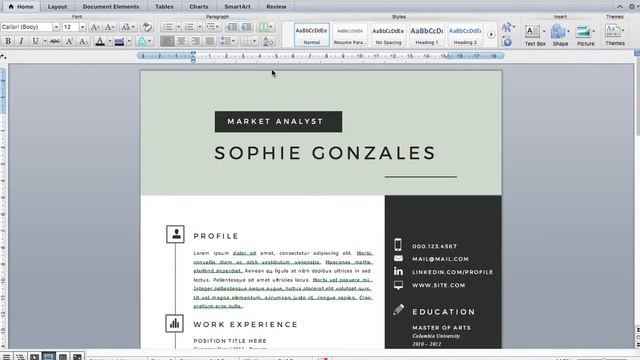Toggle underline formatting
The height and width of the screenshot is (360, 640).
36,41
